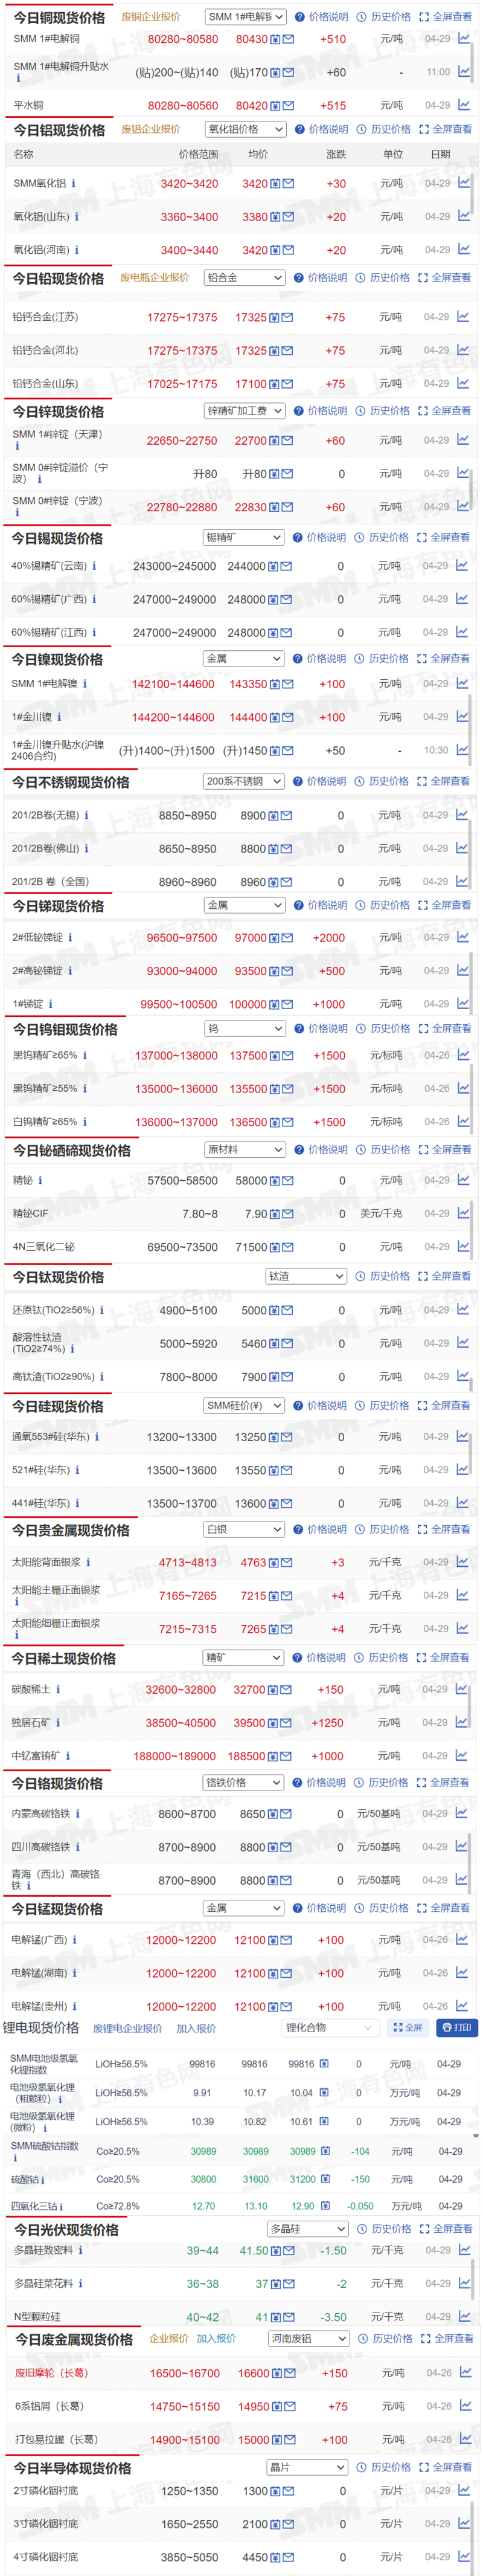Click 四氧化三钴 row name
Image resolution: width=483 pixels, height=2576 pixels.
(x=34, y=2206)
